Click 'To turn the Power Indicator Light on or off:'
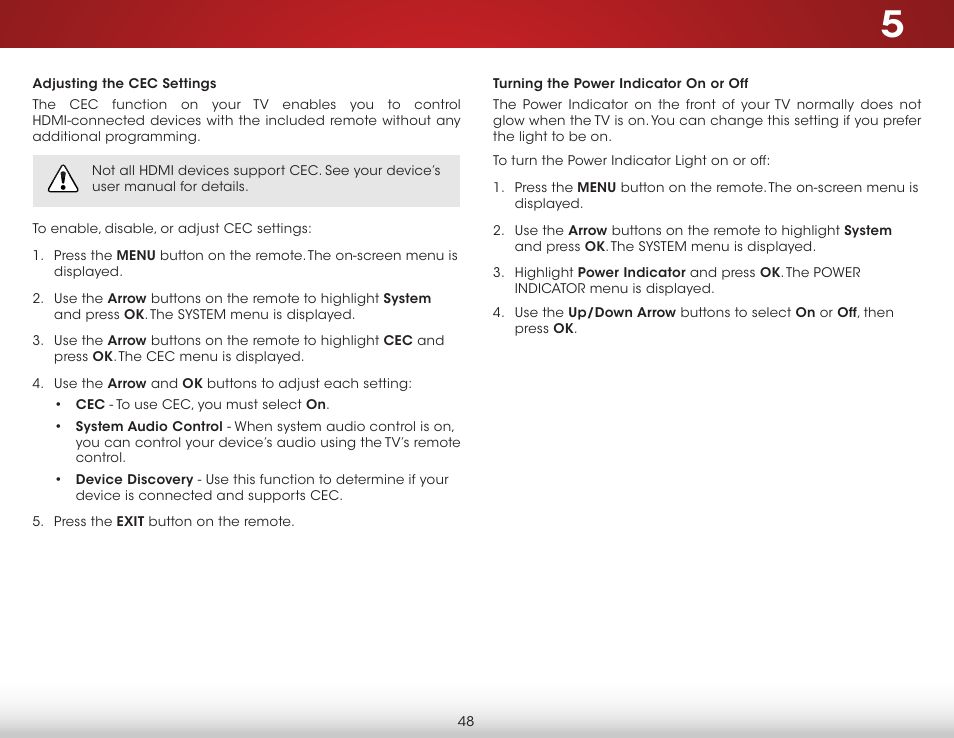Image resolution: width=954 pixels, height=738 pixels. click(x=631, y=161)
